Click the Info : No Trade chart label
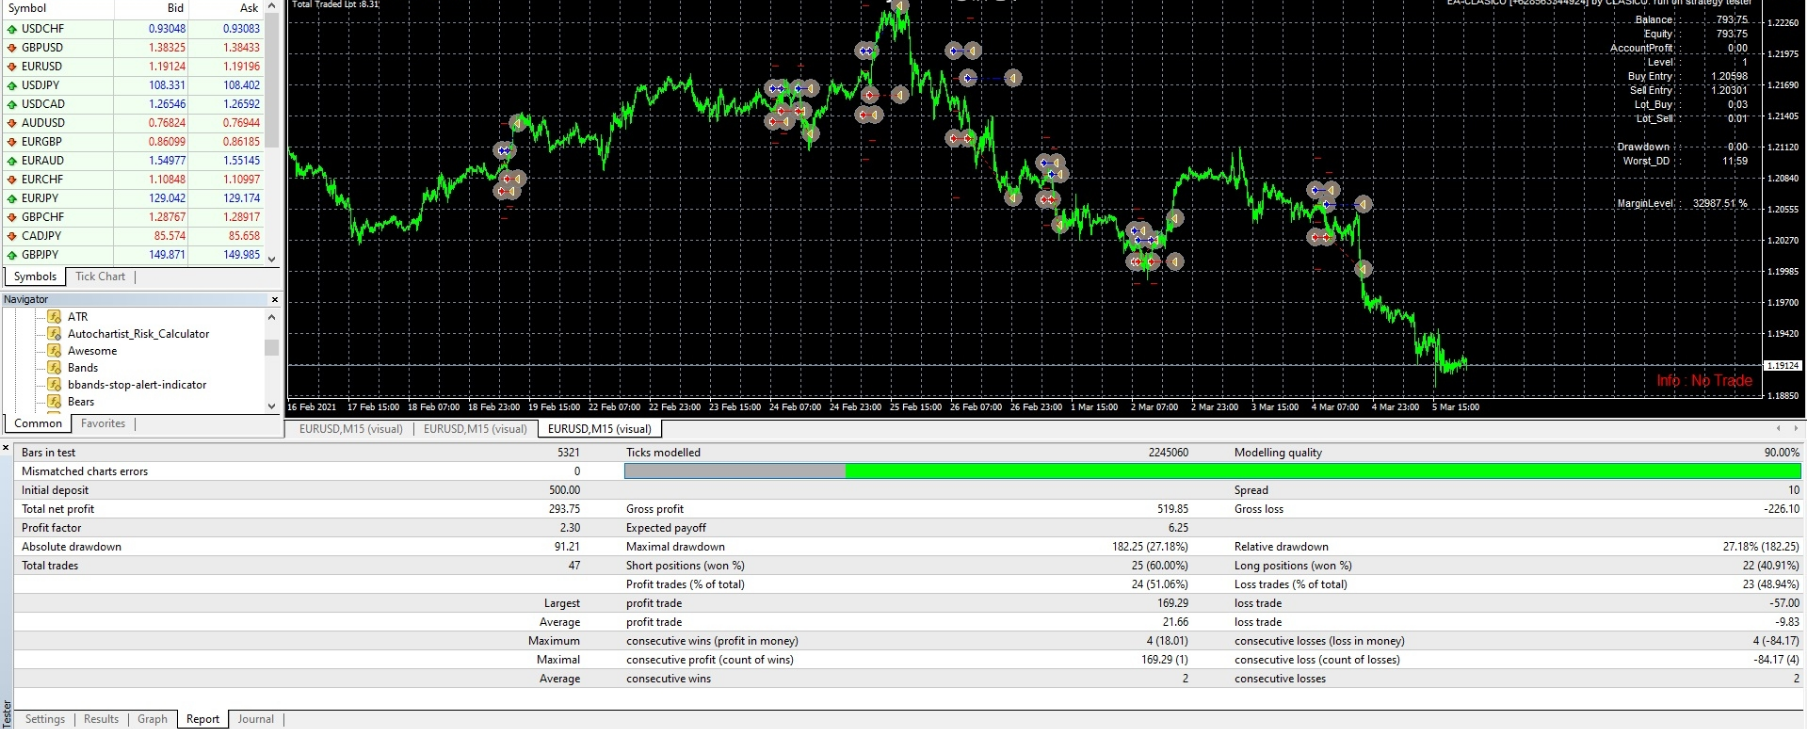The height and width of the screenshot is (729, 1811). click(x=1704, y=381)
